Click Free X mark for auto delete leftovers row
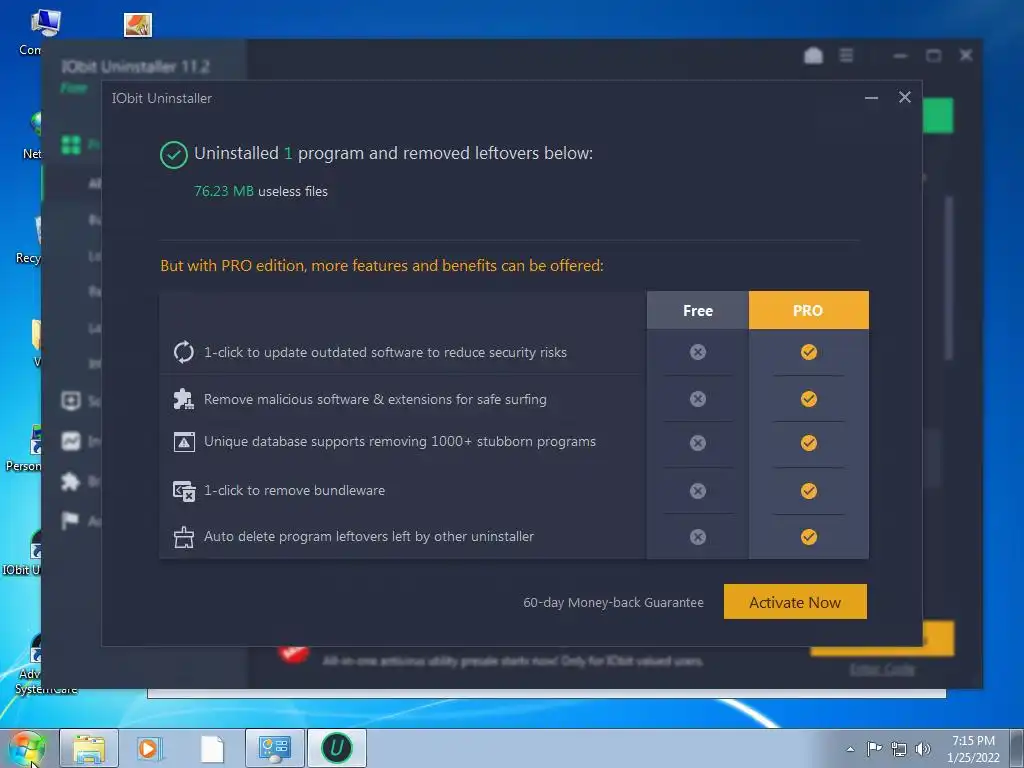Viewport: 1024px width, 768px height. tap(697, 537)
